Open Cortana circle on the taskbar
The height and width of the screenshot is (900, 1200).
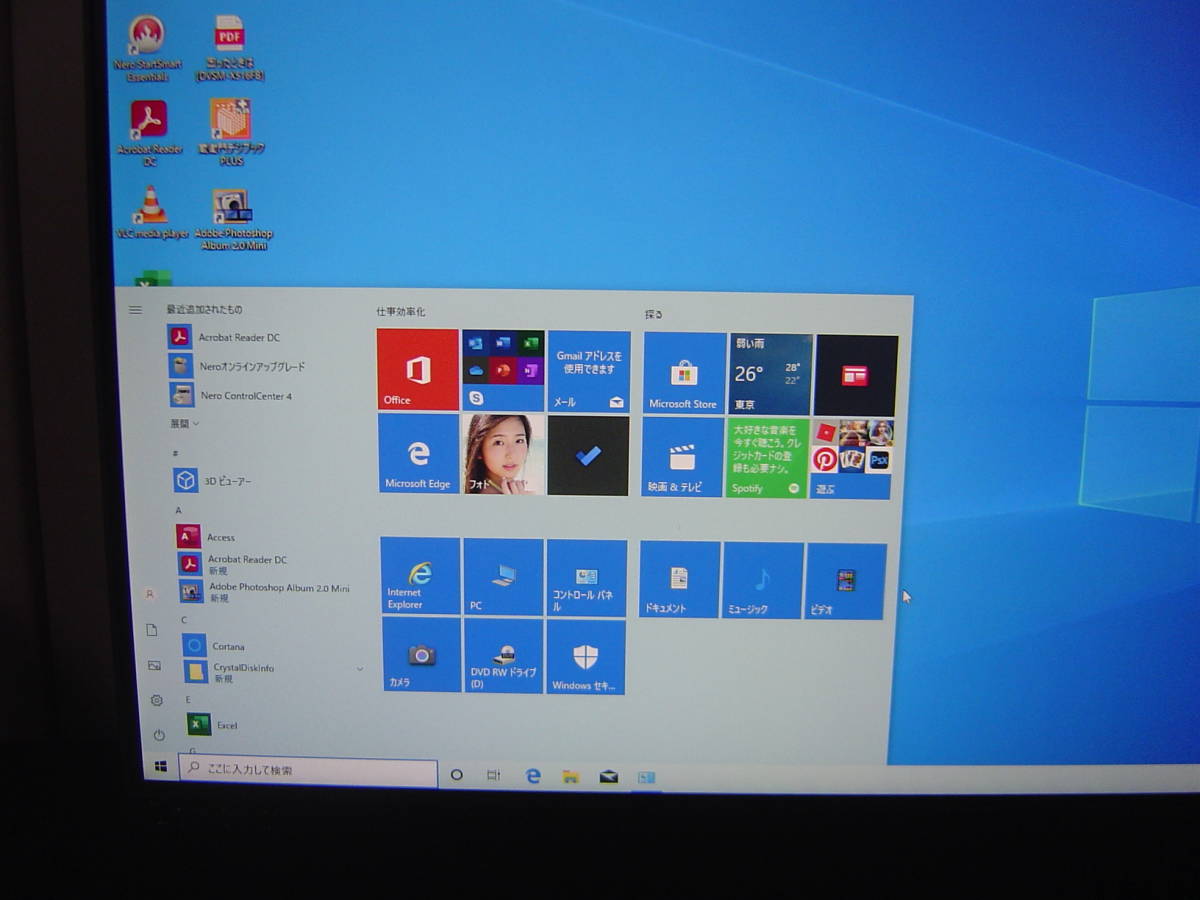coord(456,774)
